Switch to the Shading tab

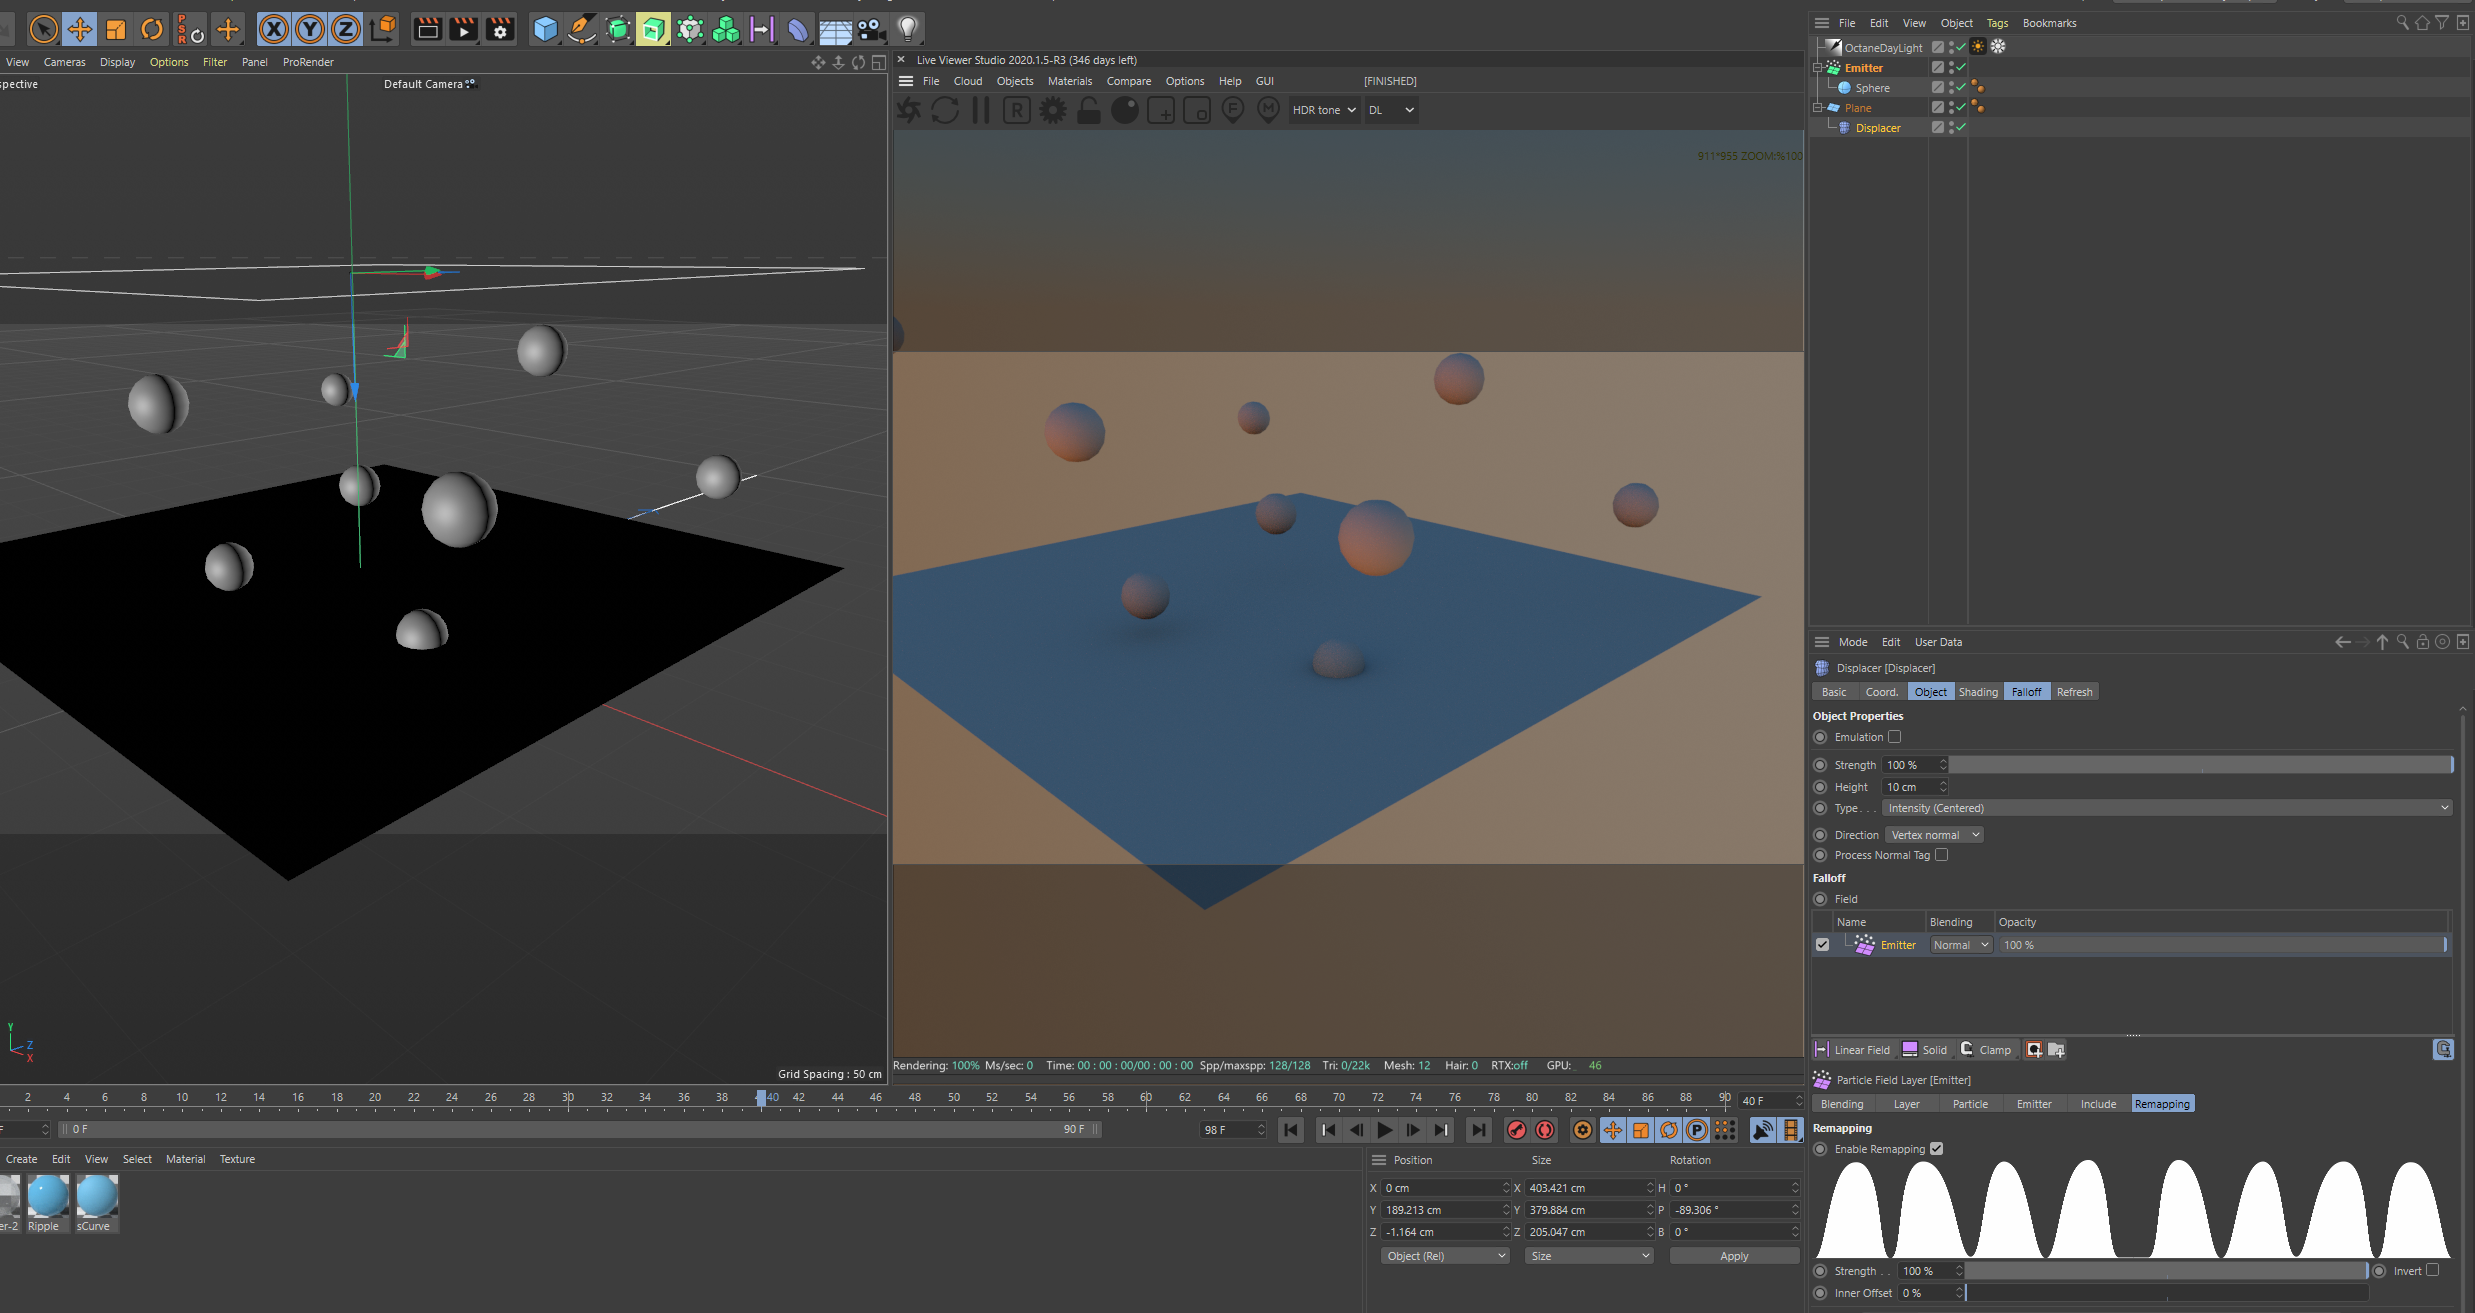click(x=1977, y=692)
